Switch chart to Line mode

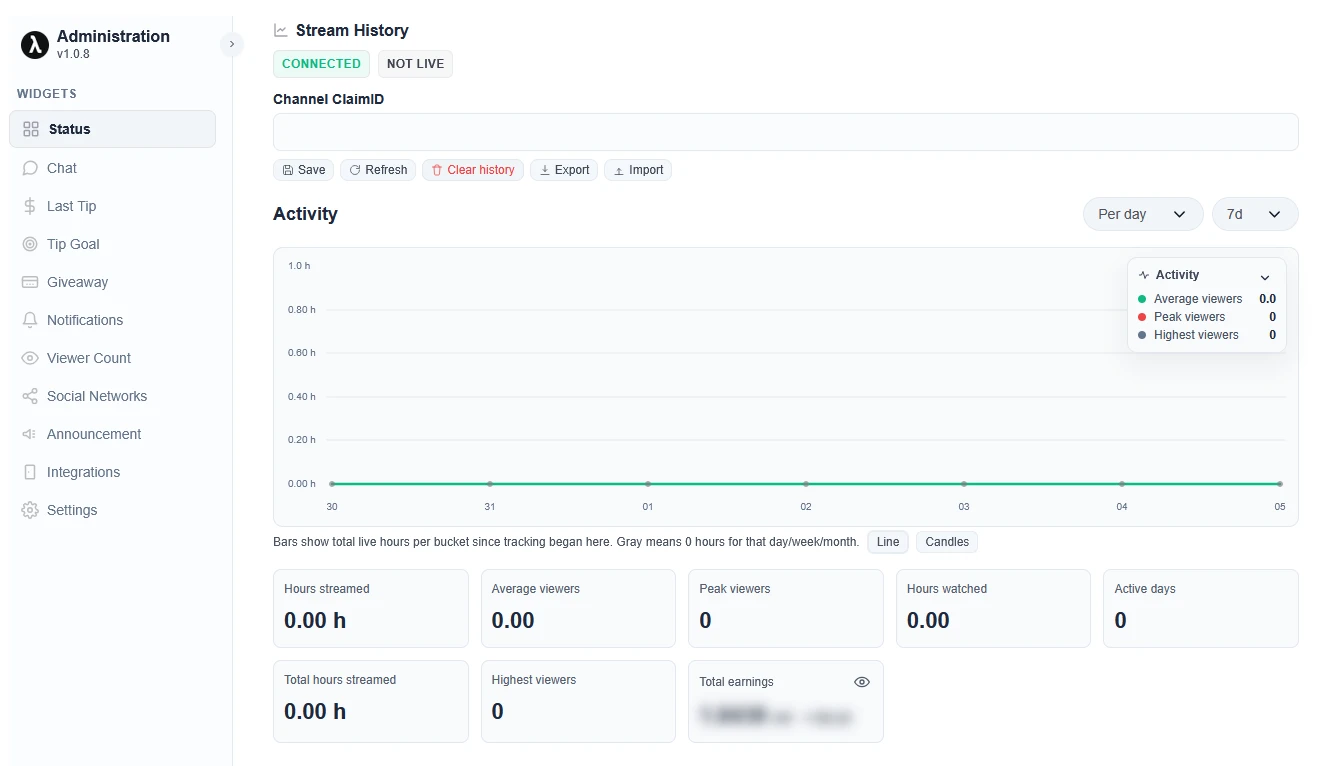click(x=888, y=542)
